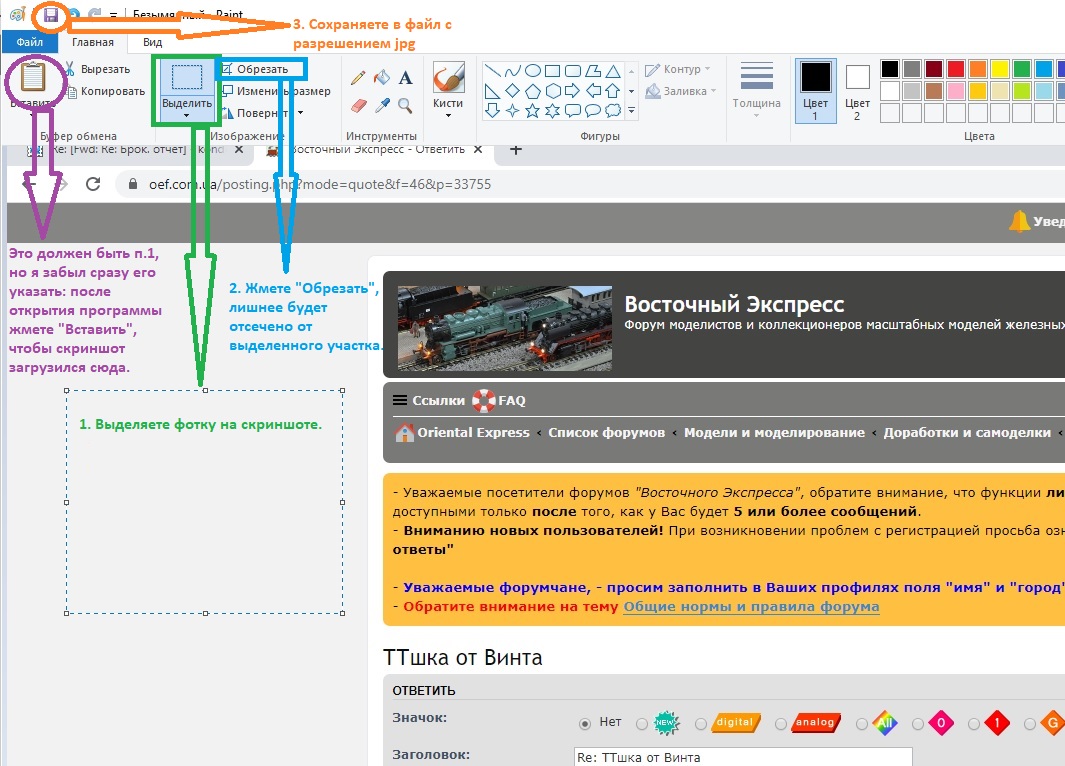Select the Rectangular selection tool icon
The width and height of the screenshot is (1065, 766).
pyautogui.click(x=187, y=77)
